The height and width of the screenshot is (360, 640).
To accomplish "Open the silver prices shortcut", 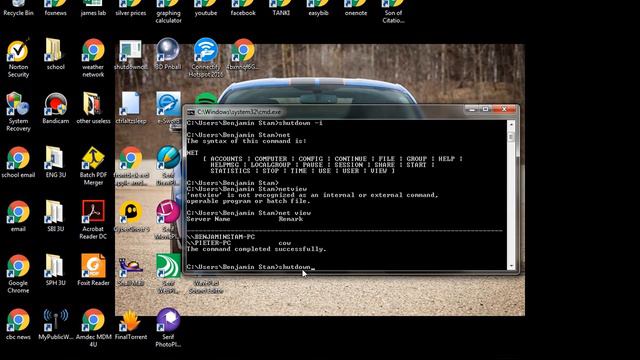I will tap(131, 8).
